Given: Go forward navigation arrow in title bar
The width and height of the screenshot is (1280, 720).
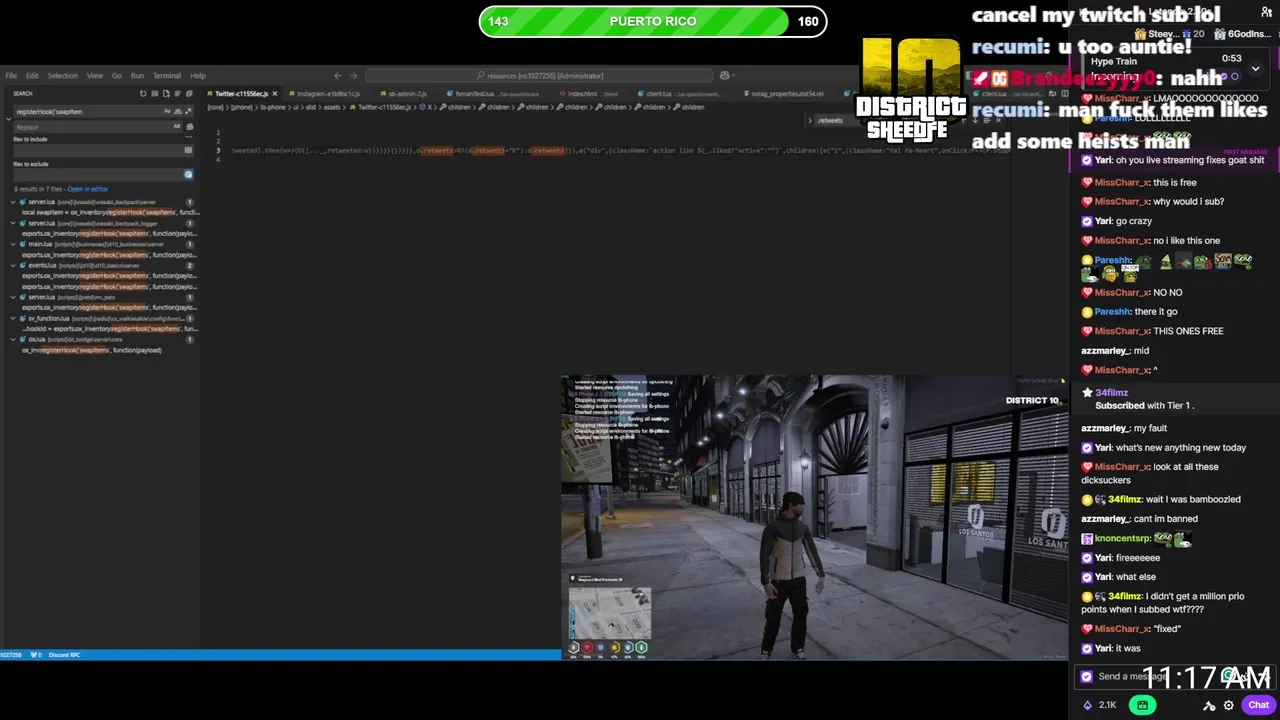Looking at the screenshot, I should pyautogui.click(x=353, y=75).
